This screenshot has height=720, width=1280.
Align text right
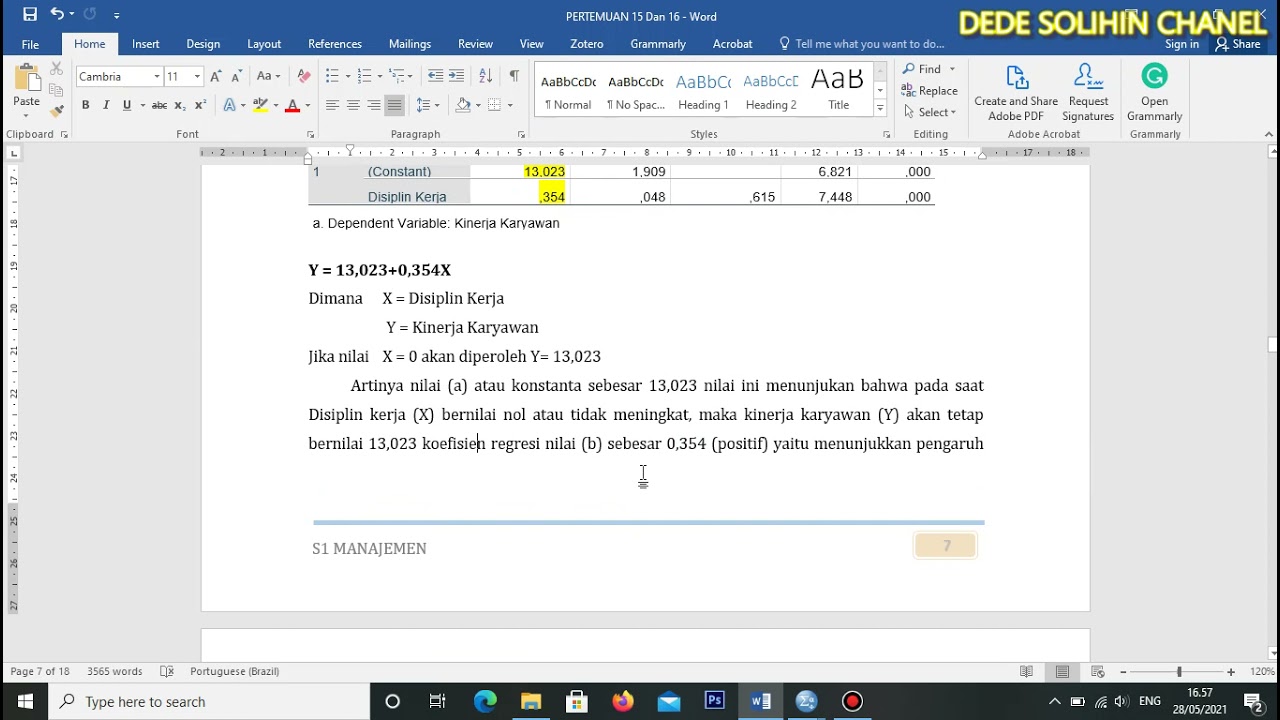[374, 105]
